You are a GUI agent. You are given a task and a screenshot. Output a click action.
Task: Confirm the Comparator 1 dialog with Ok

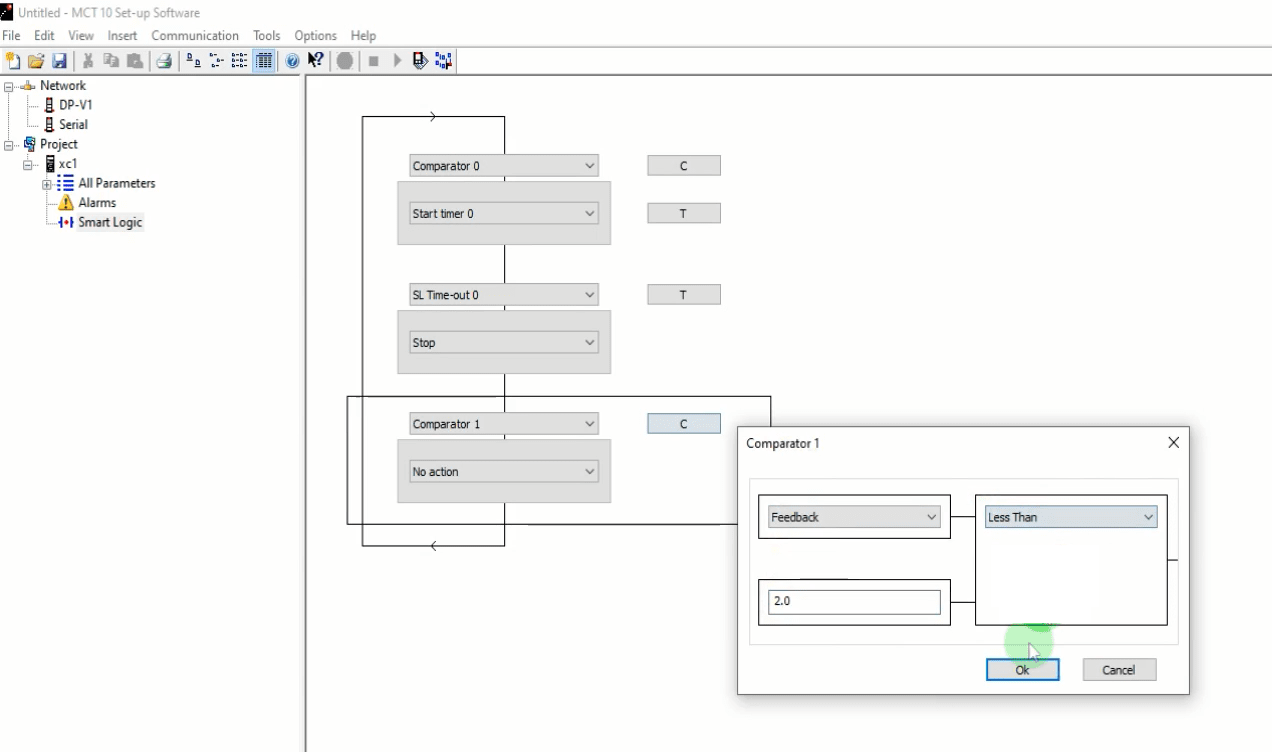coord(1022,670)
